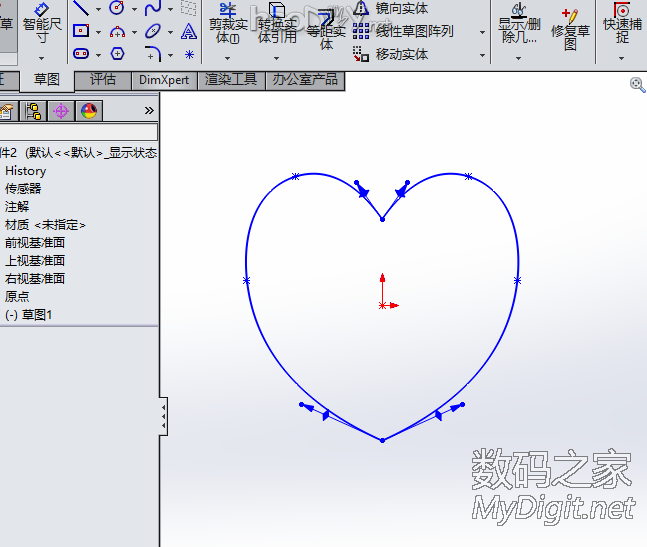The width and height of the screenshot is (647, 547).
Task: Select the Polygon sketch tool
Action: click(x=117, y=54)
